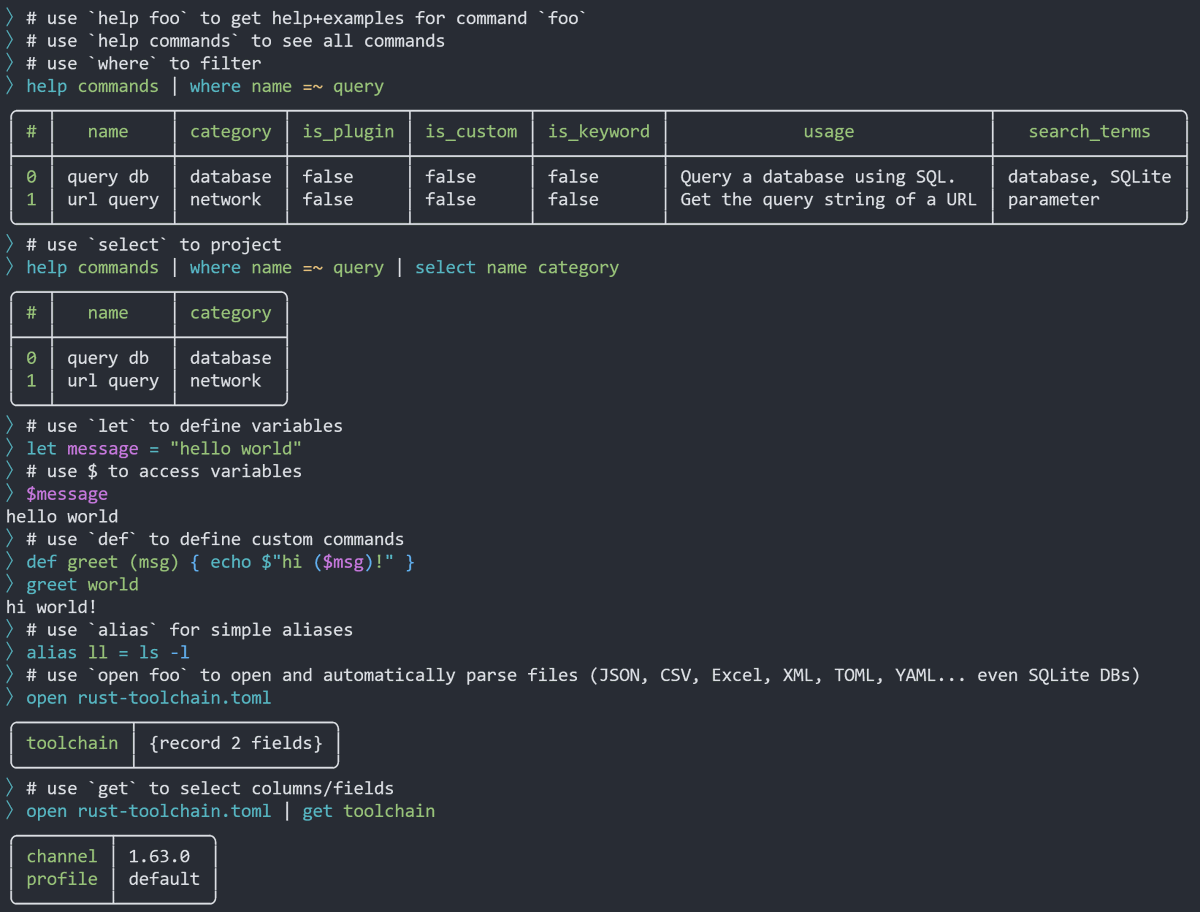1200x912 pixels.
Task: Click the "database" cell in the two-column table
Action: point(230,358)
